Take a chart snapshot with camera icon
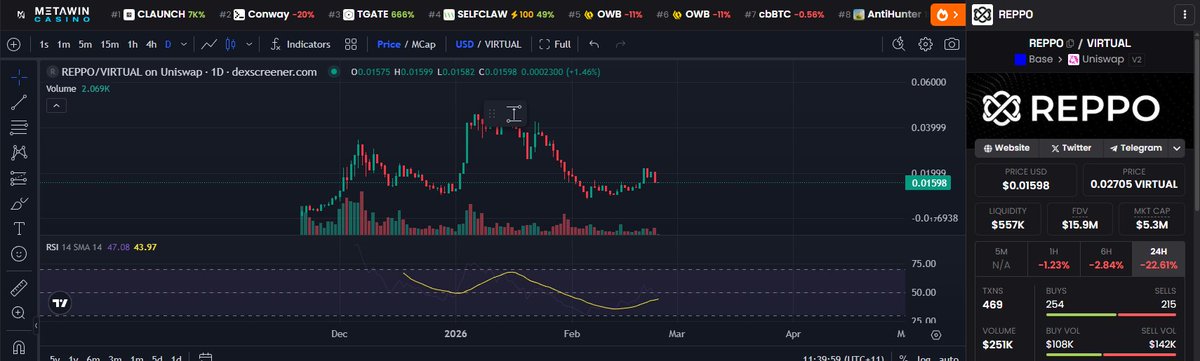This screenshot has height=361, width=1200. click(952, 44)
